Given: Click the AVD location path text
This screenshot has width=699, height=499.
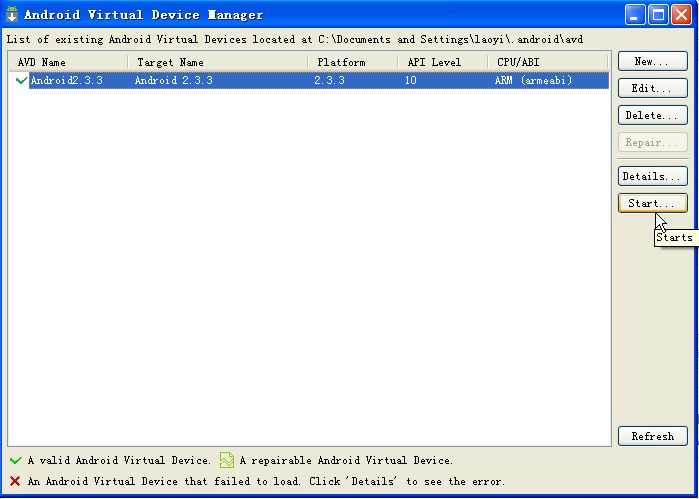Looking at the screenshot, I should [451, 39].
